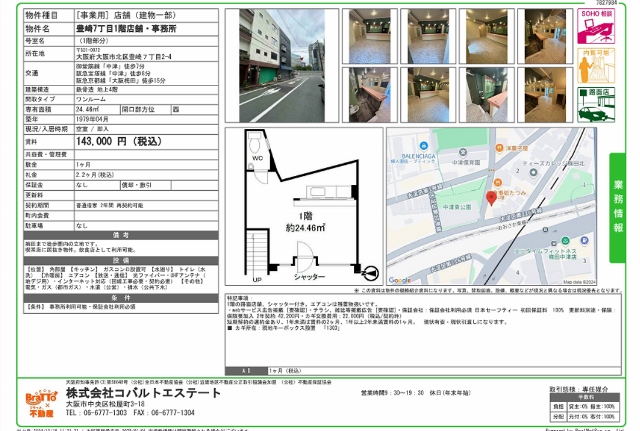Click the 専有面積 value 24.46㎡
Screen dimensions: 640x431
[87, 109]
